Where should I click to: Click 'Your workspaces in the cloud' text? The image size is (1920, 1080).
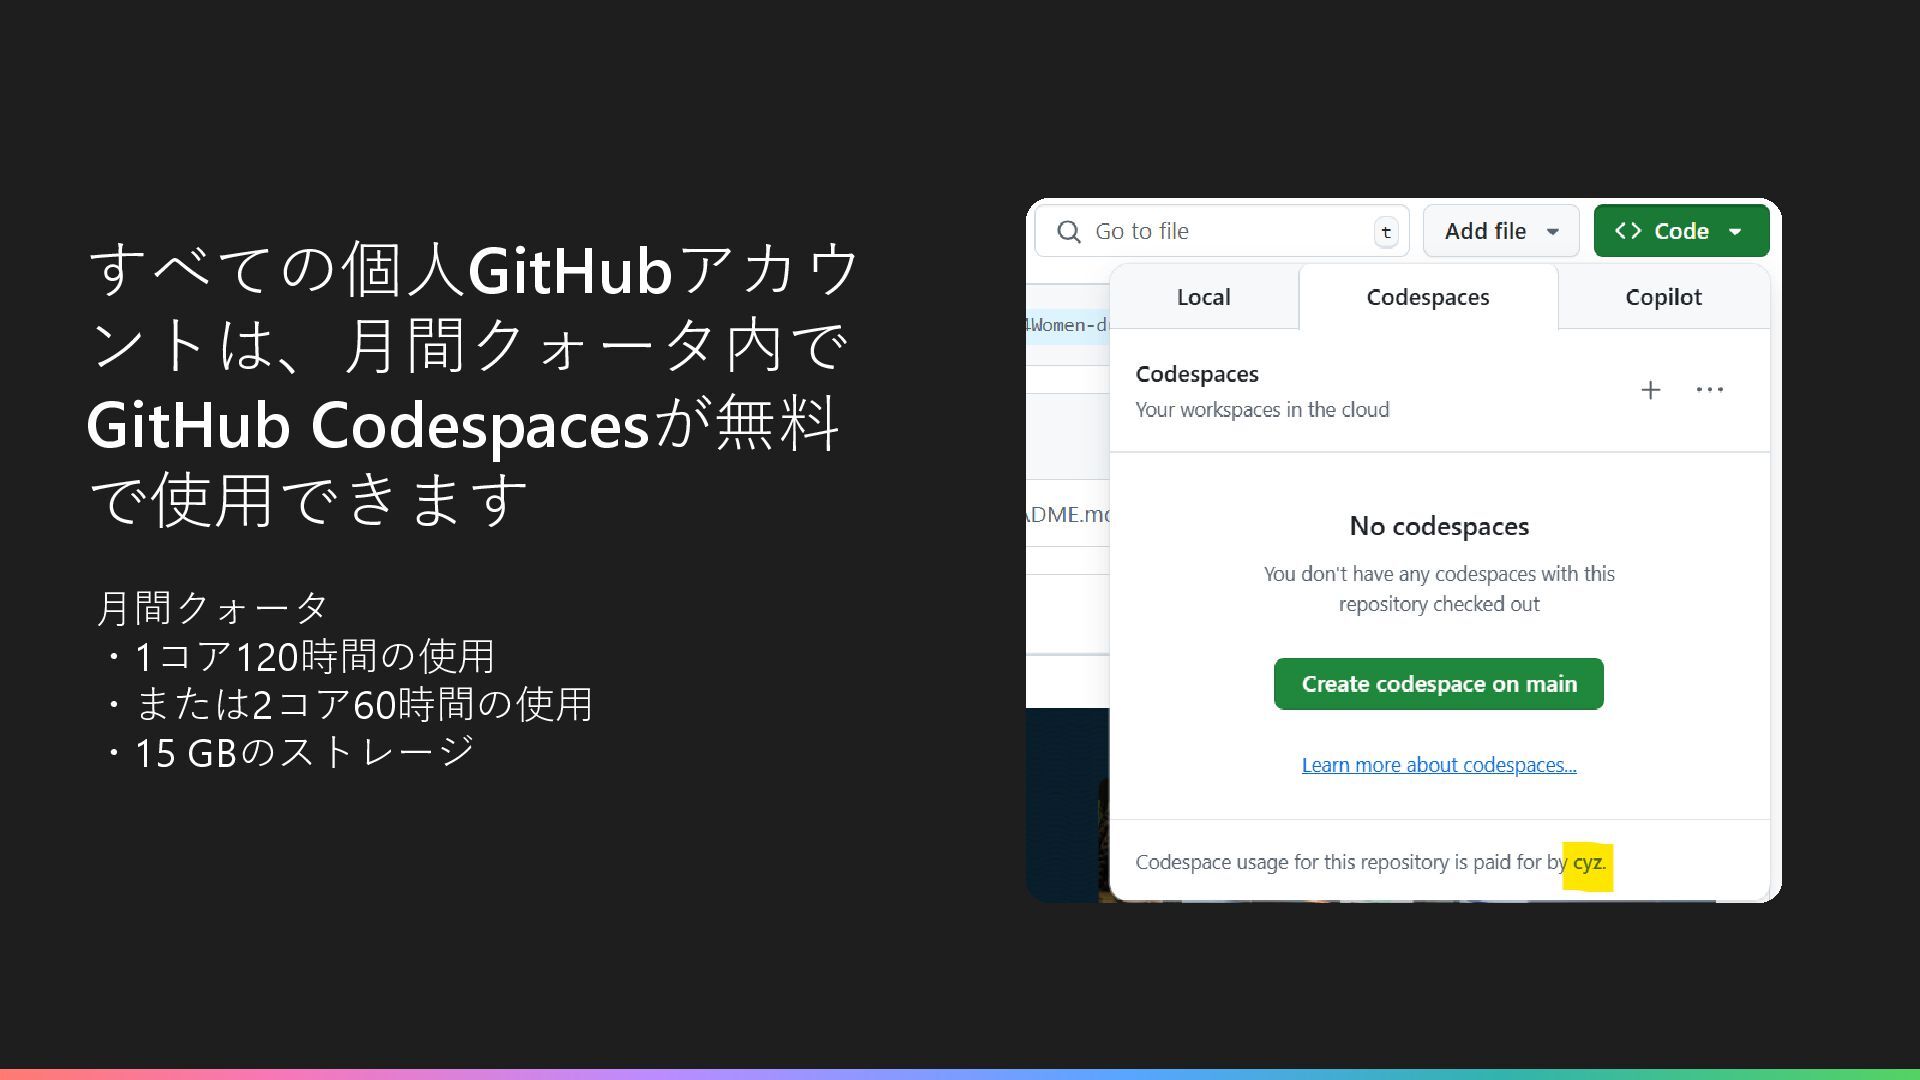pyautogui.click(x=1262, y=410)
